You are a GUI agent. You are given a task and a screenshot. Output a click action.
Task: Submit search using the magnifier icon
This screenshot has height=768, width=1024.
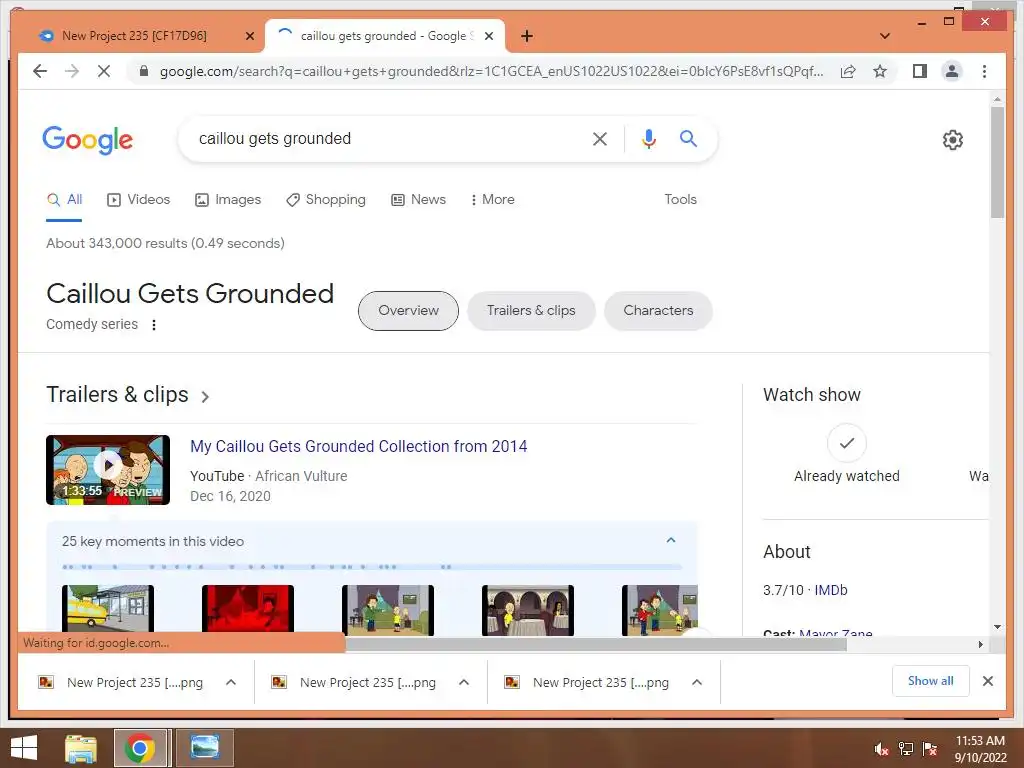click(688, 138)
